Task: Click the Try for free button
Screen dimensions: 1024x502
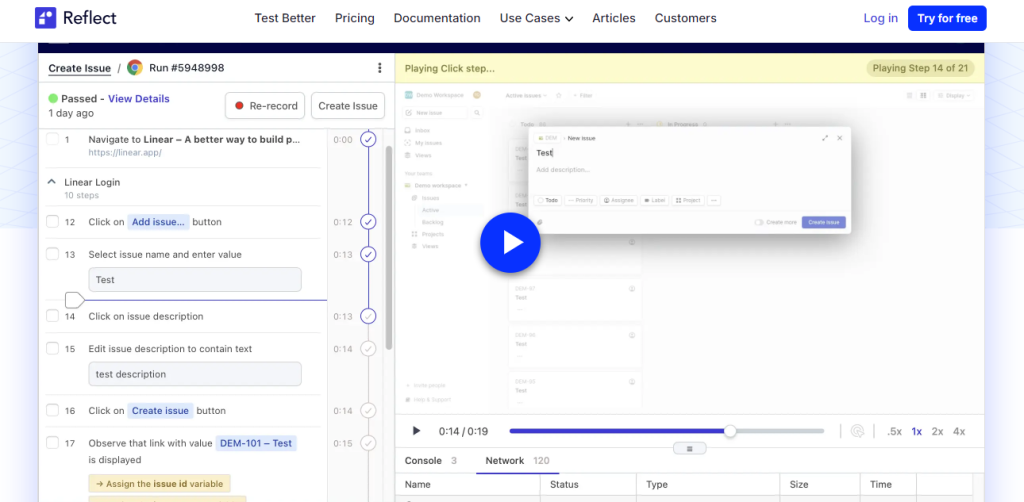Action: point(947,18)
